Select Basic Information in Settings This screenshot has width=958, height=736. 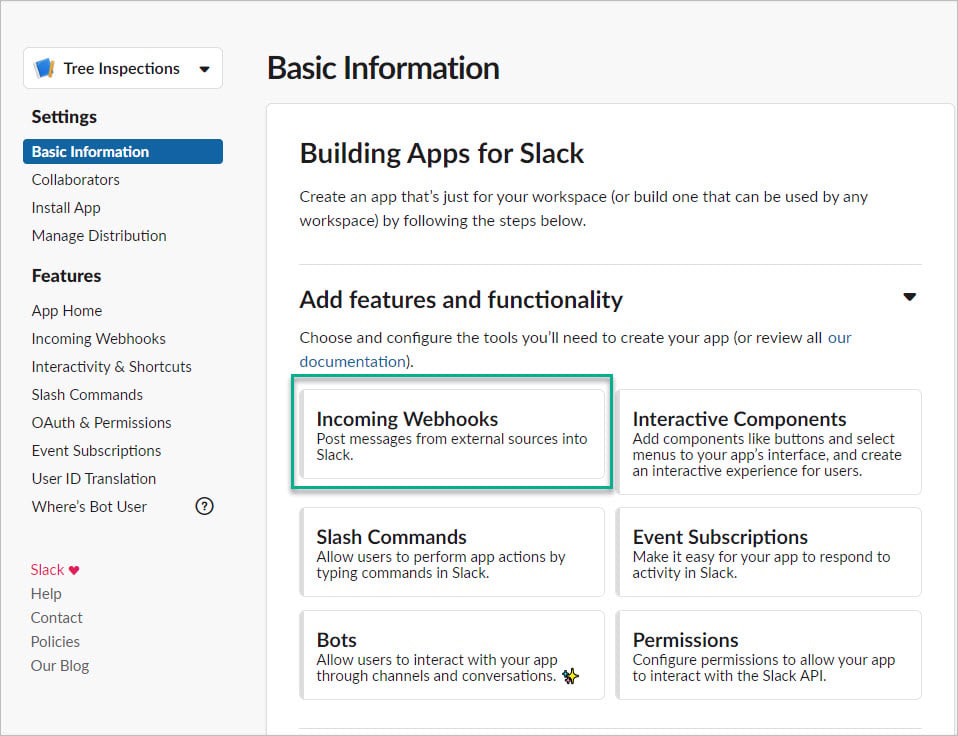[x=123, y=151]
